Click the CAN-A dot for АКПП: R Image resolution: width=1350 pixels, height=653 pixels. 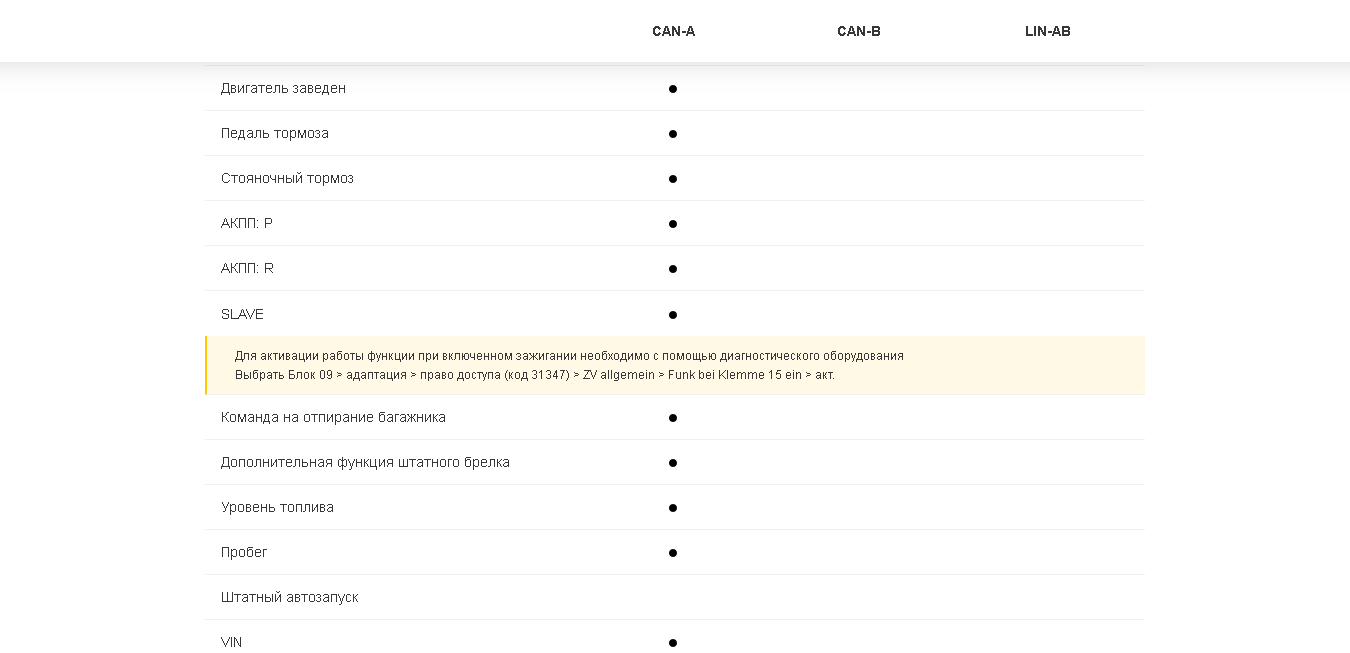tap(673, 269)
